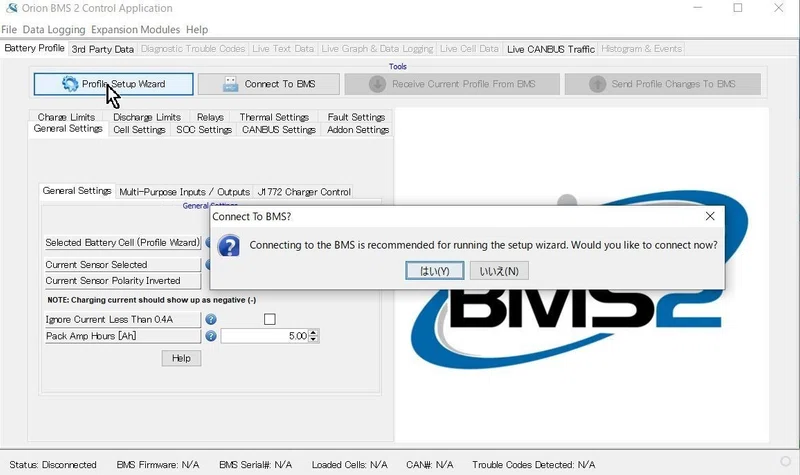Increase Pack Amp Hours with up arrow

[x=313, y=333]
